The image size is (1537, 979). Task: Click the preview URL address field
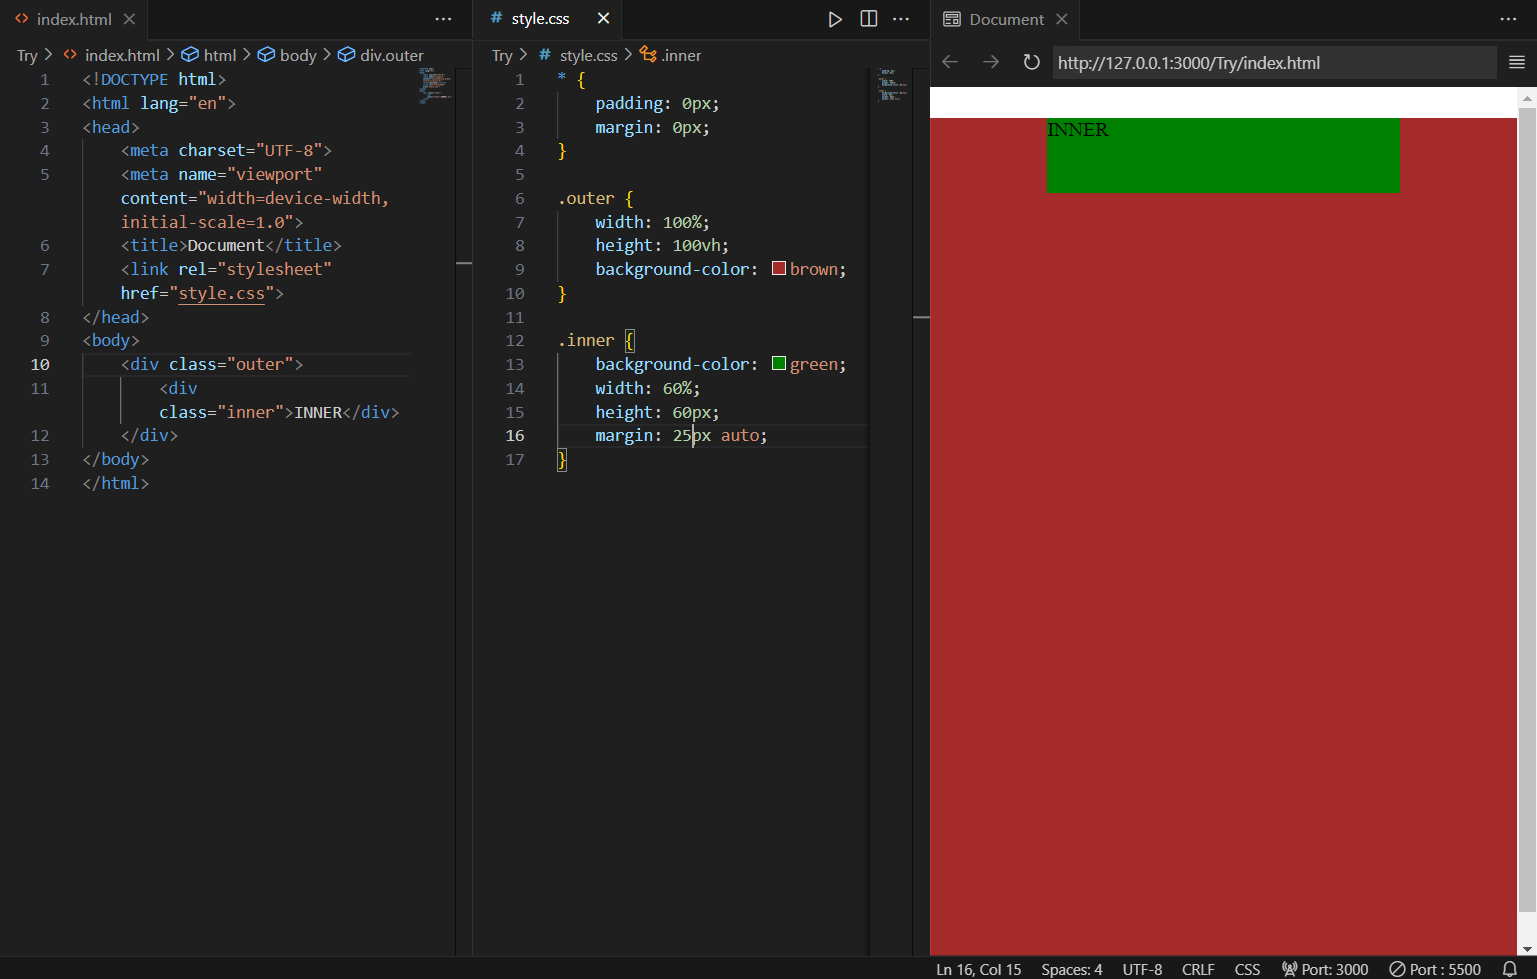(x=1274, y=62)
